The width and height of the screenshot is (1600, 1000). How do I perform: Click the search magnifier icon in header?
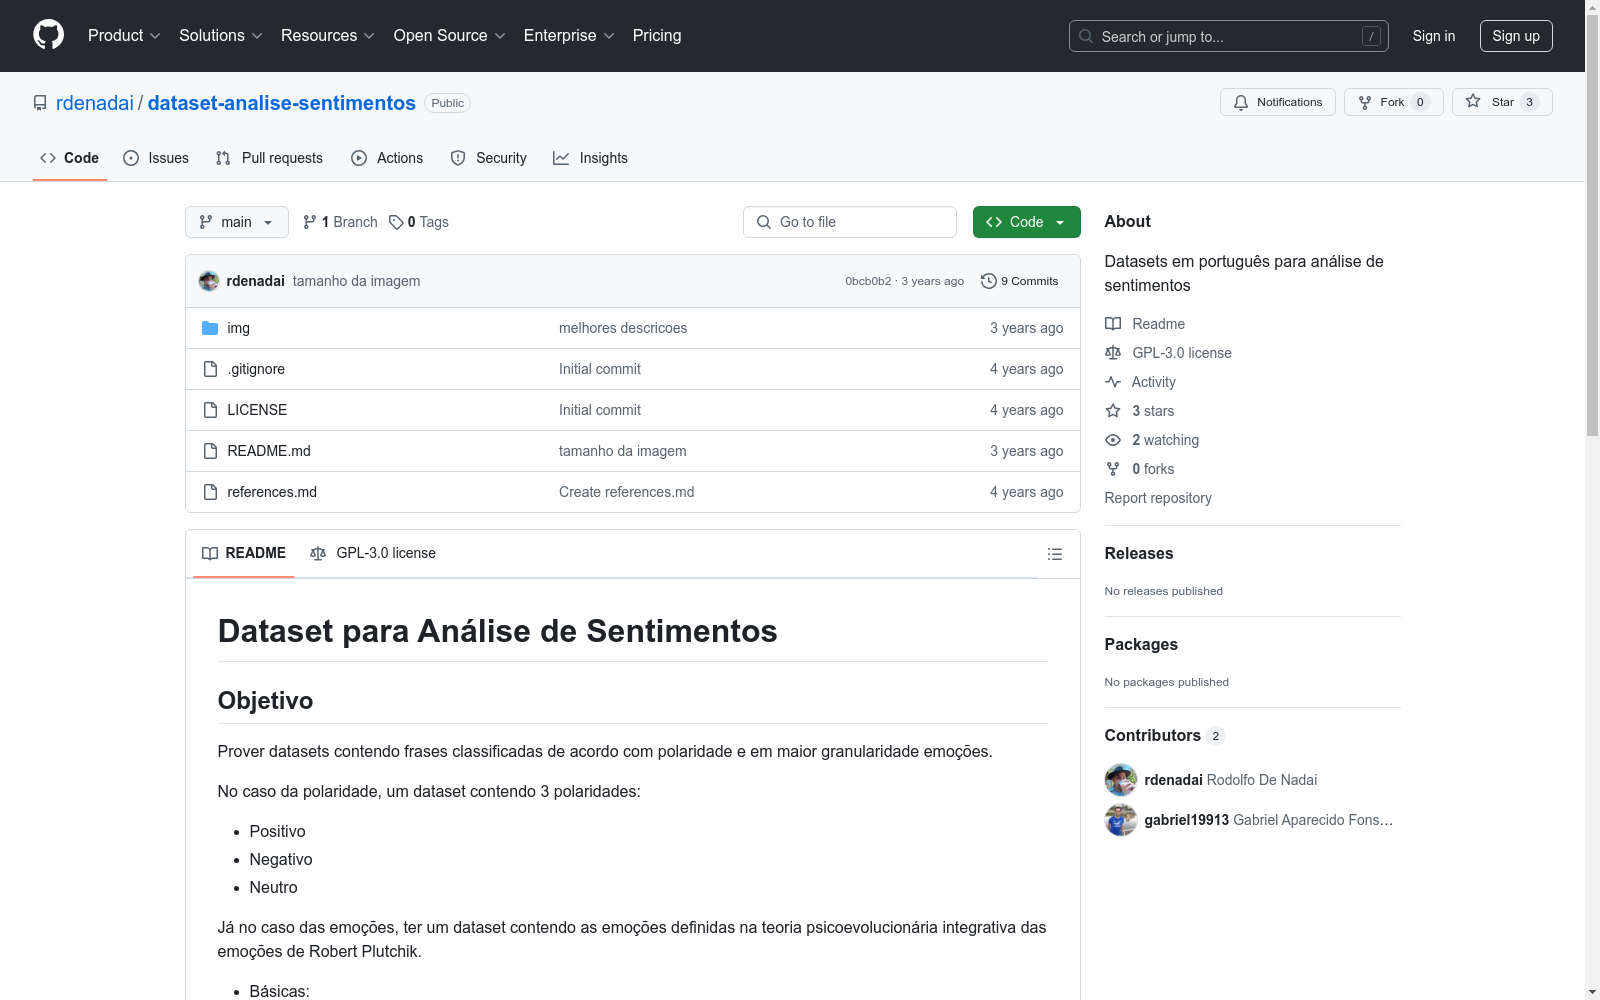click(1086, 36)
